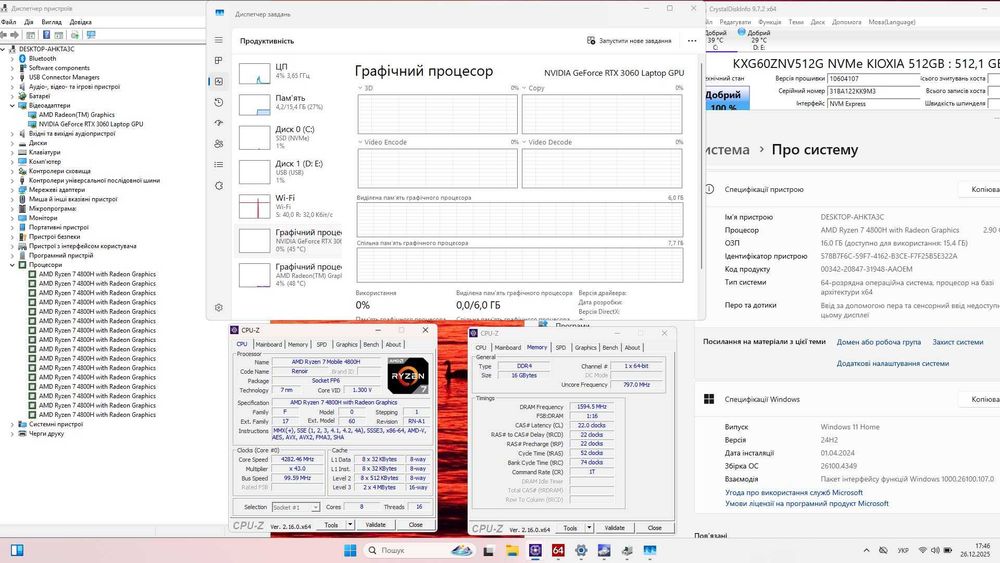Open File Explorer from the taskbar
The width and height of the screenshot is (1000, 563).
512,550
